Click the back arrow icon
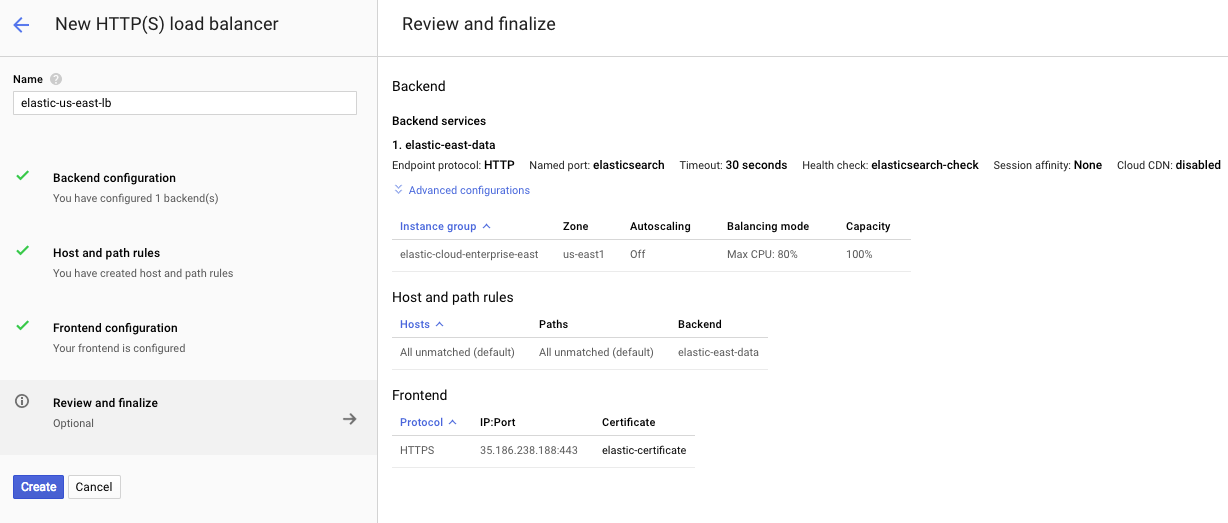1228x523 pixels. [21, 25]
